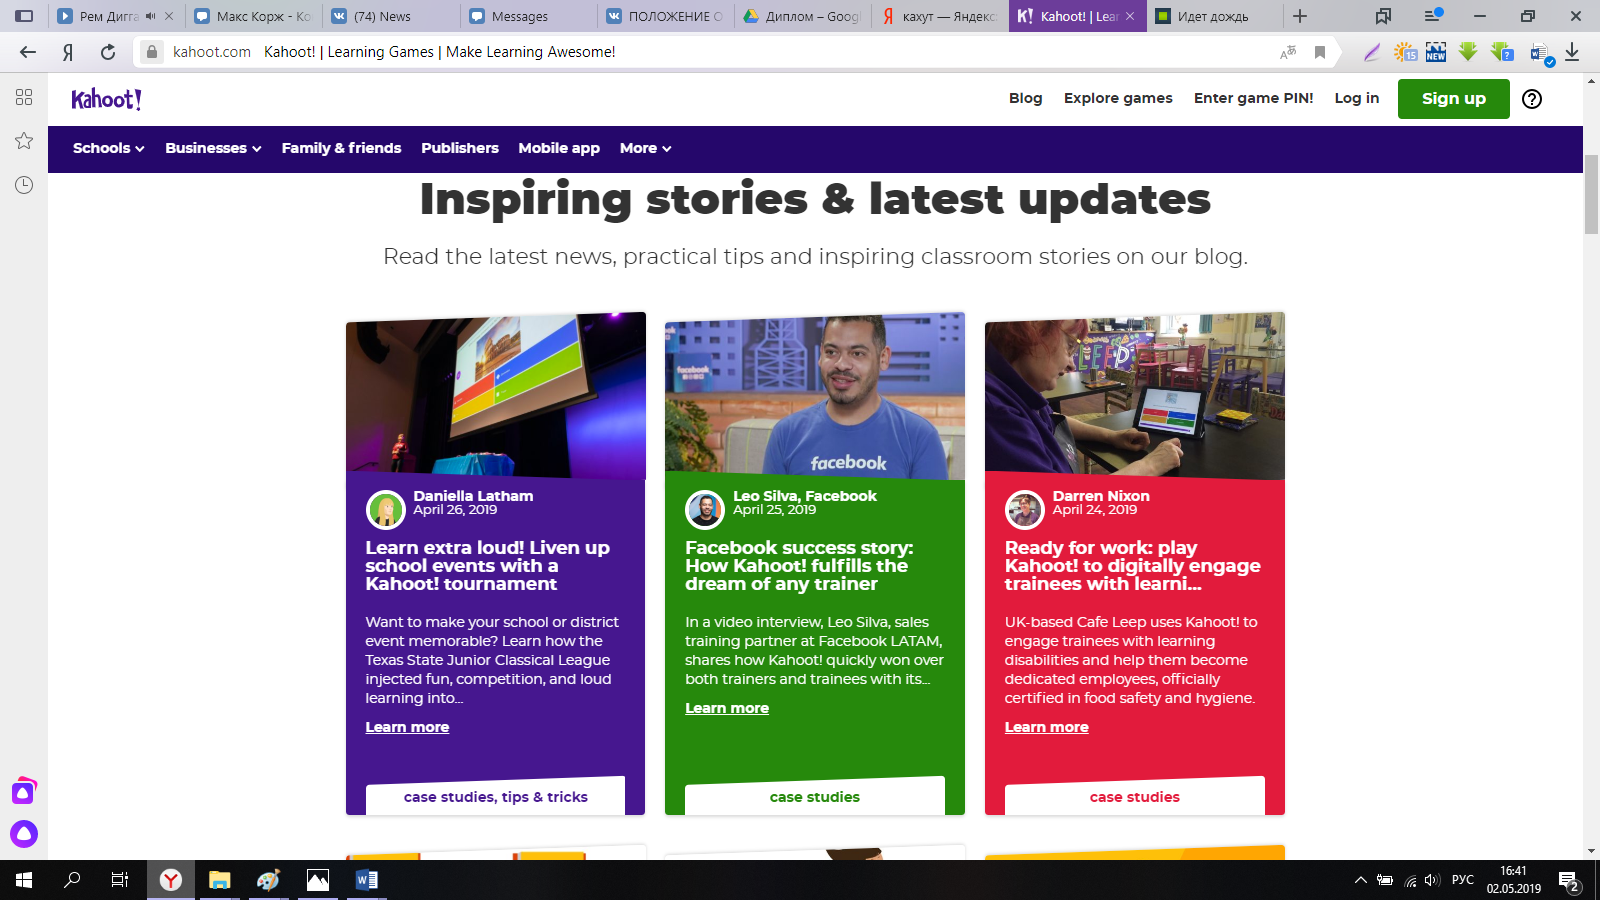Image resolution: width=1600 pixels, height=900 pixels.
Task: Click Daniella Latham's avatar
Action: [x=385, y=510]
